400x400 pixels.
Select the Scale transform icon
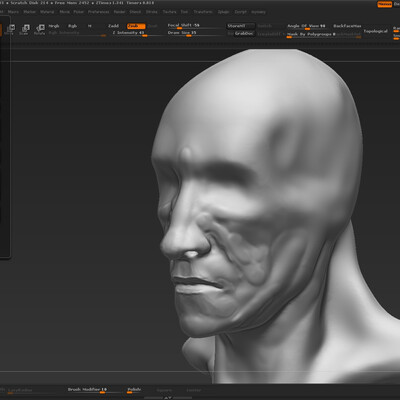pos(24,29)
